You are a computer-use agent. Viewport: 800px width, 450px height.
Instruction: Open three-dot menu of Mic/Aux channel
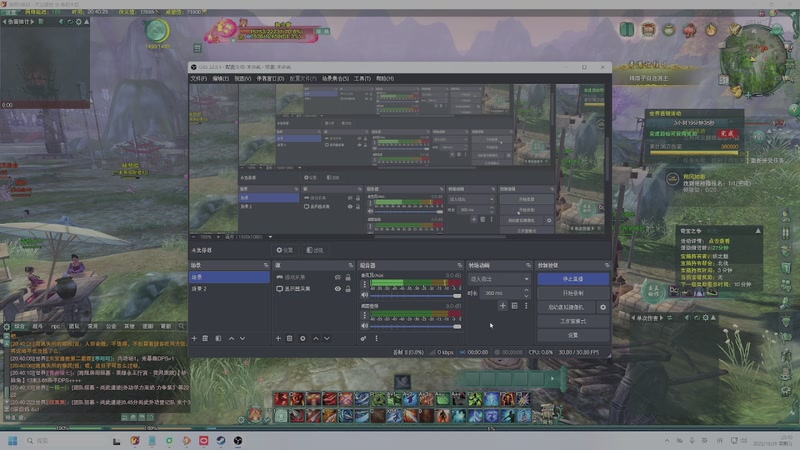click(365, 285)
